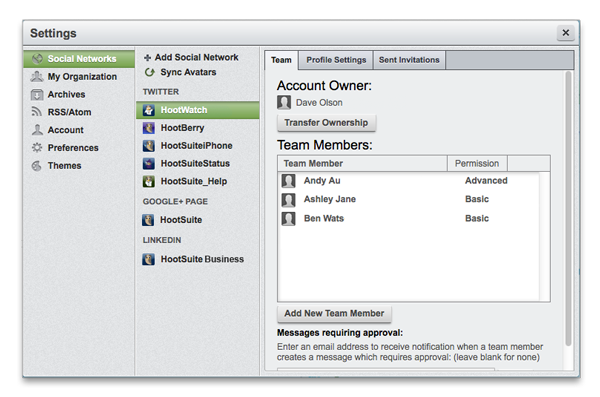
Task: Click the HootSuiteStatus owl avatar
Action: pos(148,163)
